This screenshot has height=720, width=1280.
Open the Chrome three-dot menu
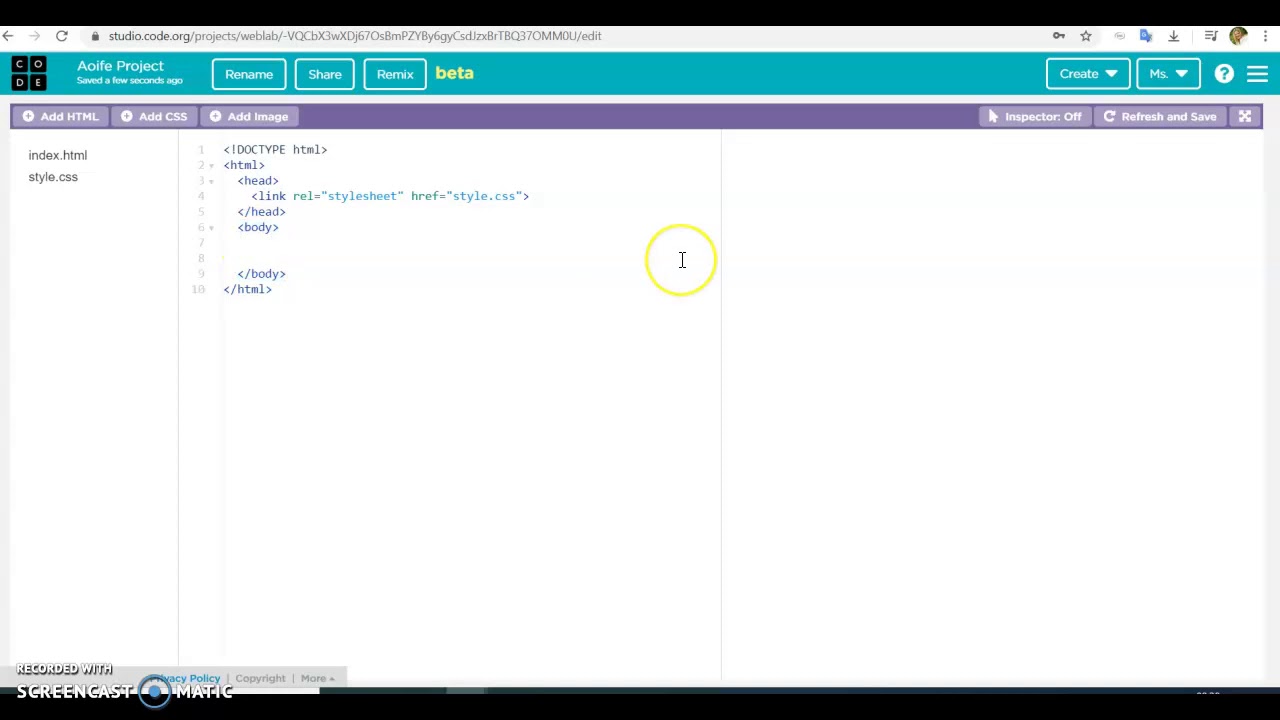point(1265,36)
